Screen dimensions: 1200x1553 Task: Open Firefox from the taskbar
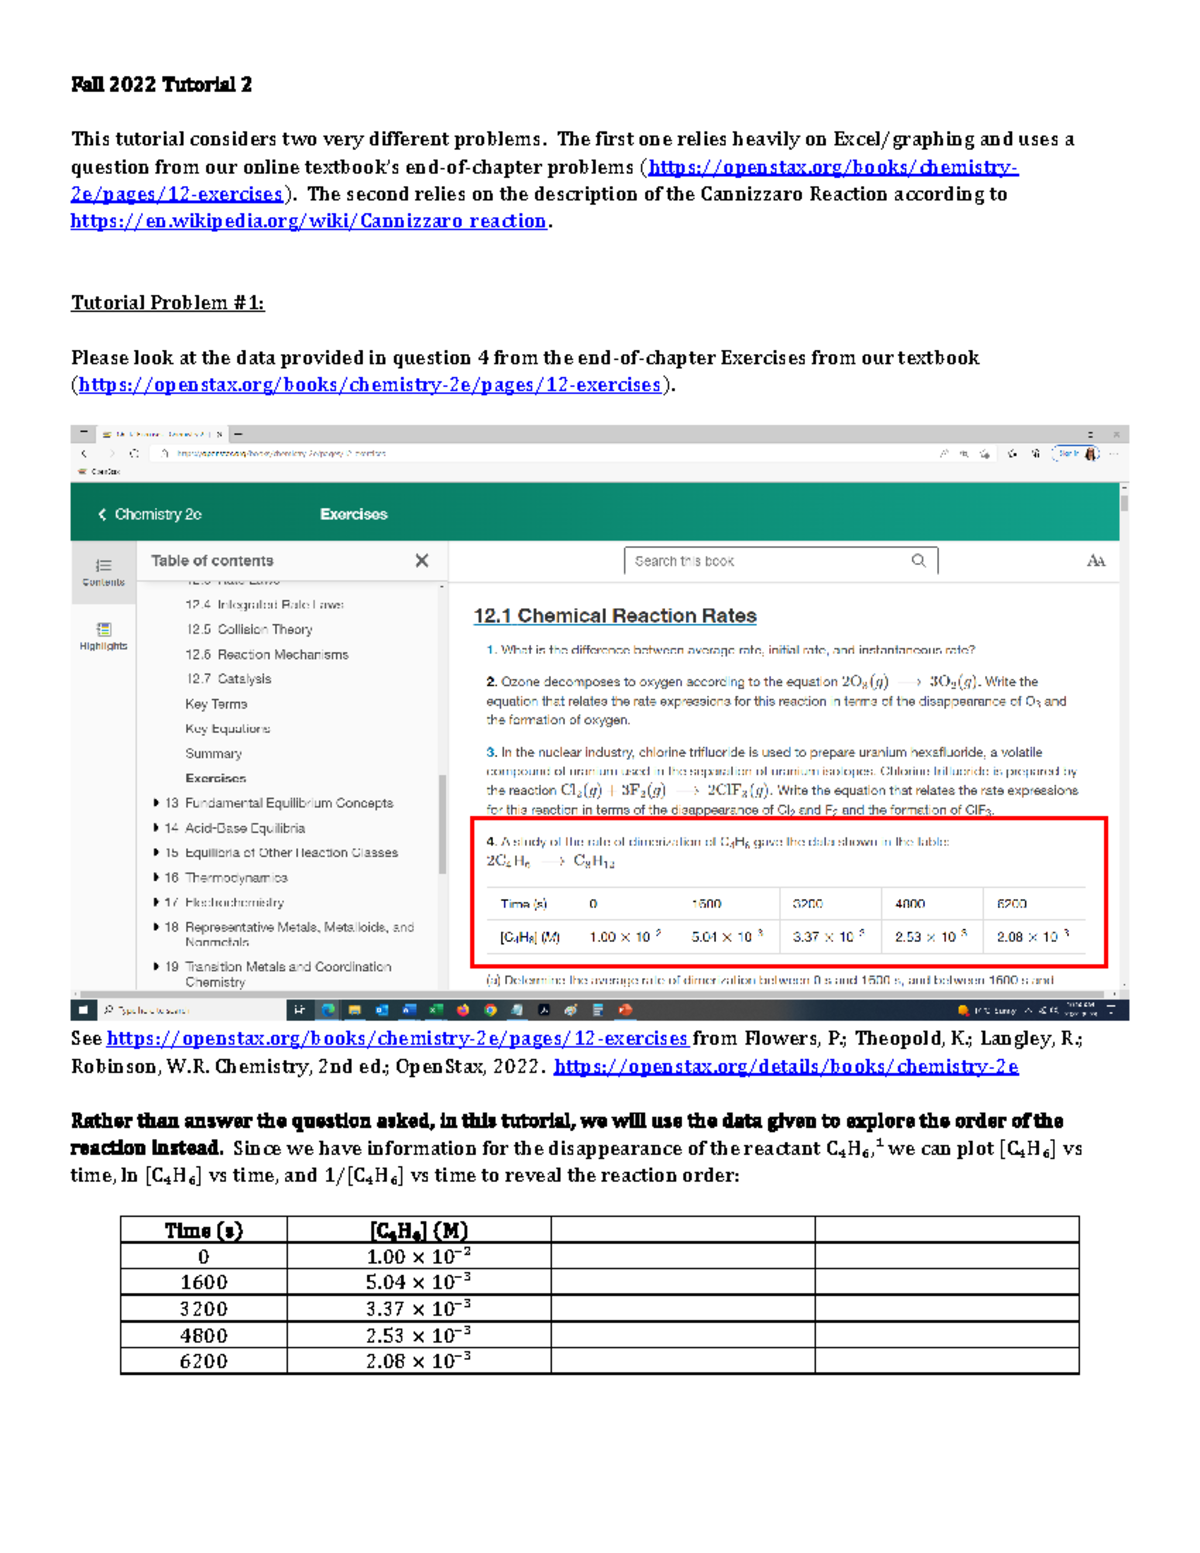click(x=463, y=1010)
